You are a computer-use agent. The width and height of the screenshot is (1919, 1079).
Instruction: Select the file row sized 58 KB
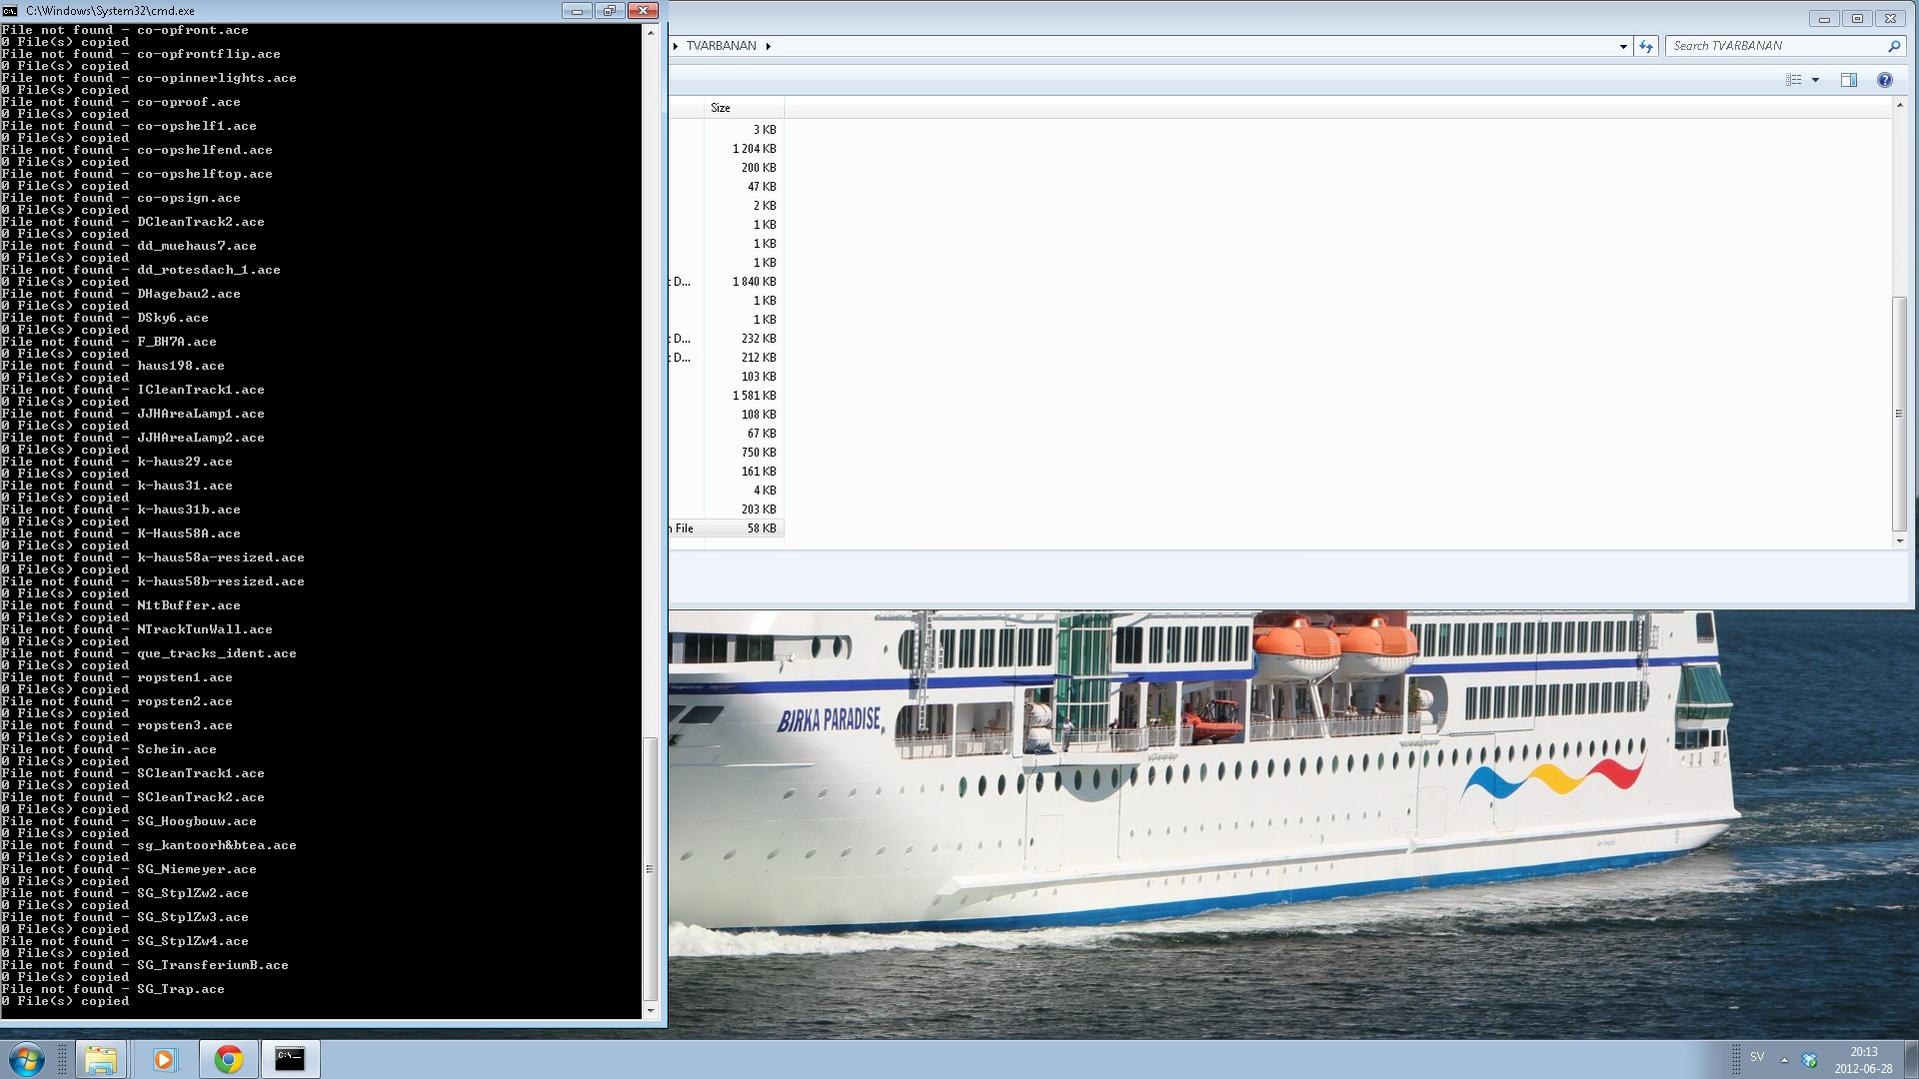(x=727, y=529)
